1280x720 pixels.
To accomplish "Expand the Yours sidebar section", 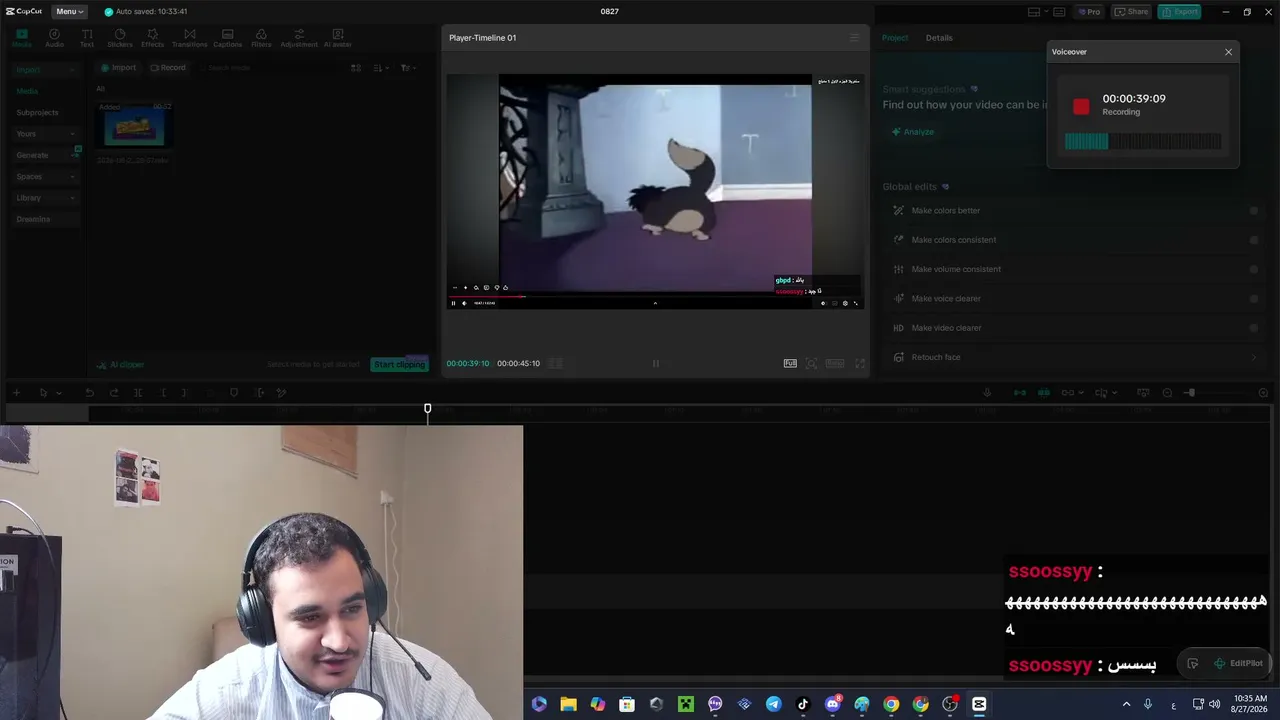I will (45, 134).
